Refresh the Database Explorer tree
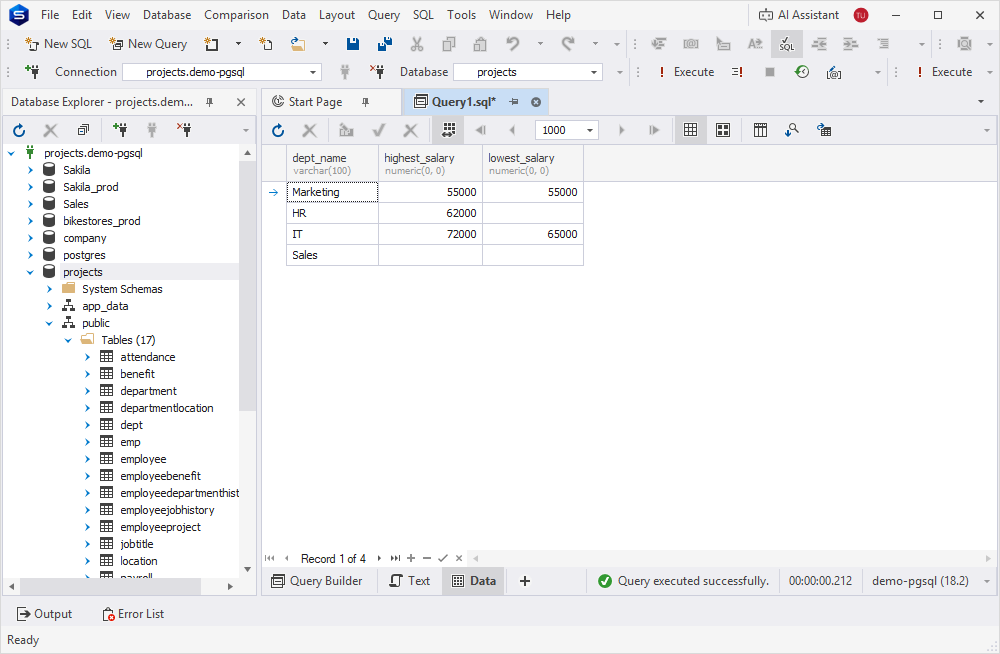The width and height of the screenshot is (1000, 654). [x=19, y=131]
